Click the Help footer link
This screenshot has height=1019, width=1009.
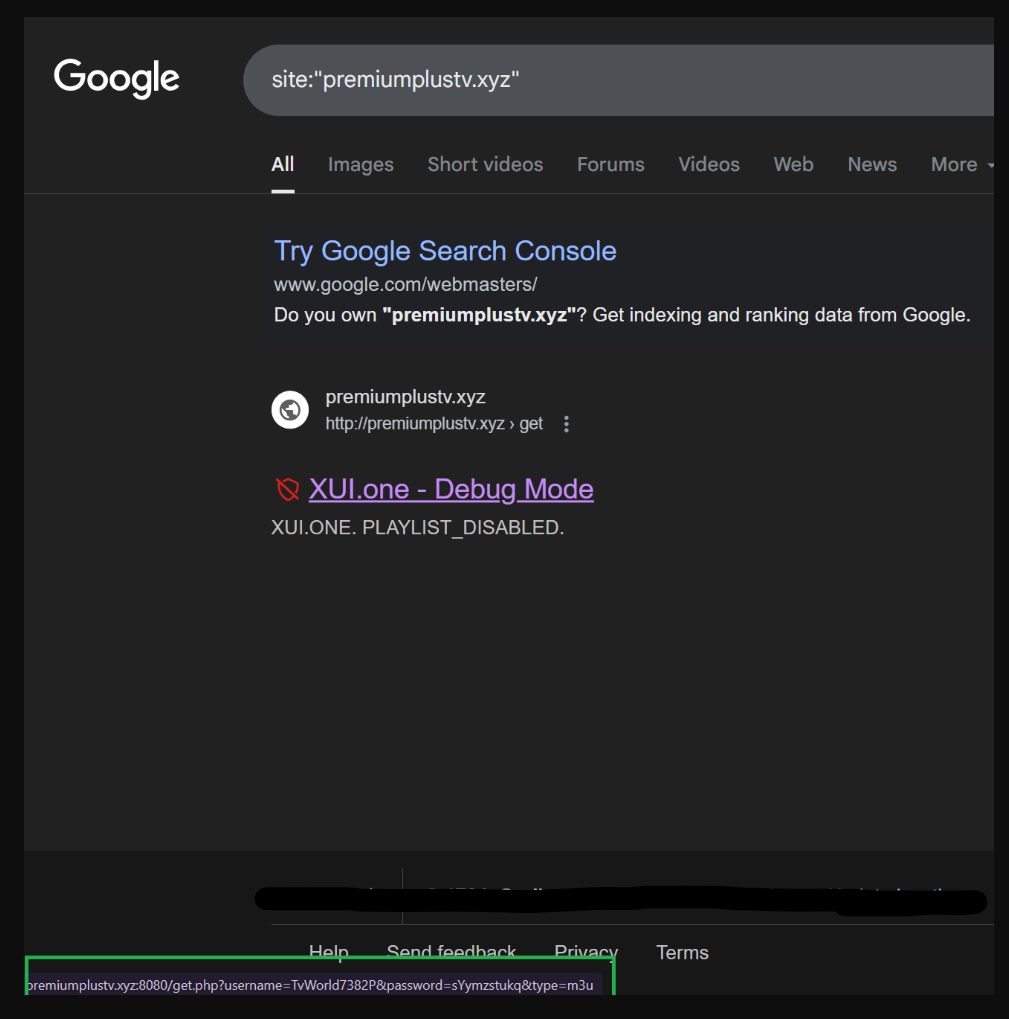click(x=329, y=951)
